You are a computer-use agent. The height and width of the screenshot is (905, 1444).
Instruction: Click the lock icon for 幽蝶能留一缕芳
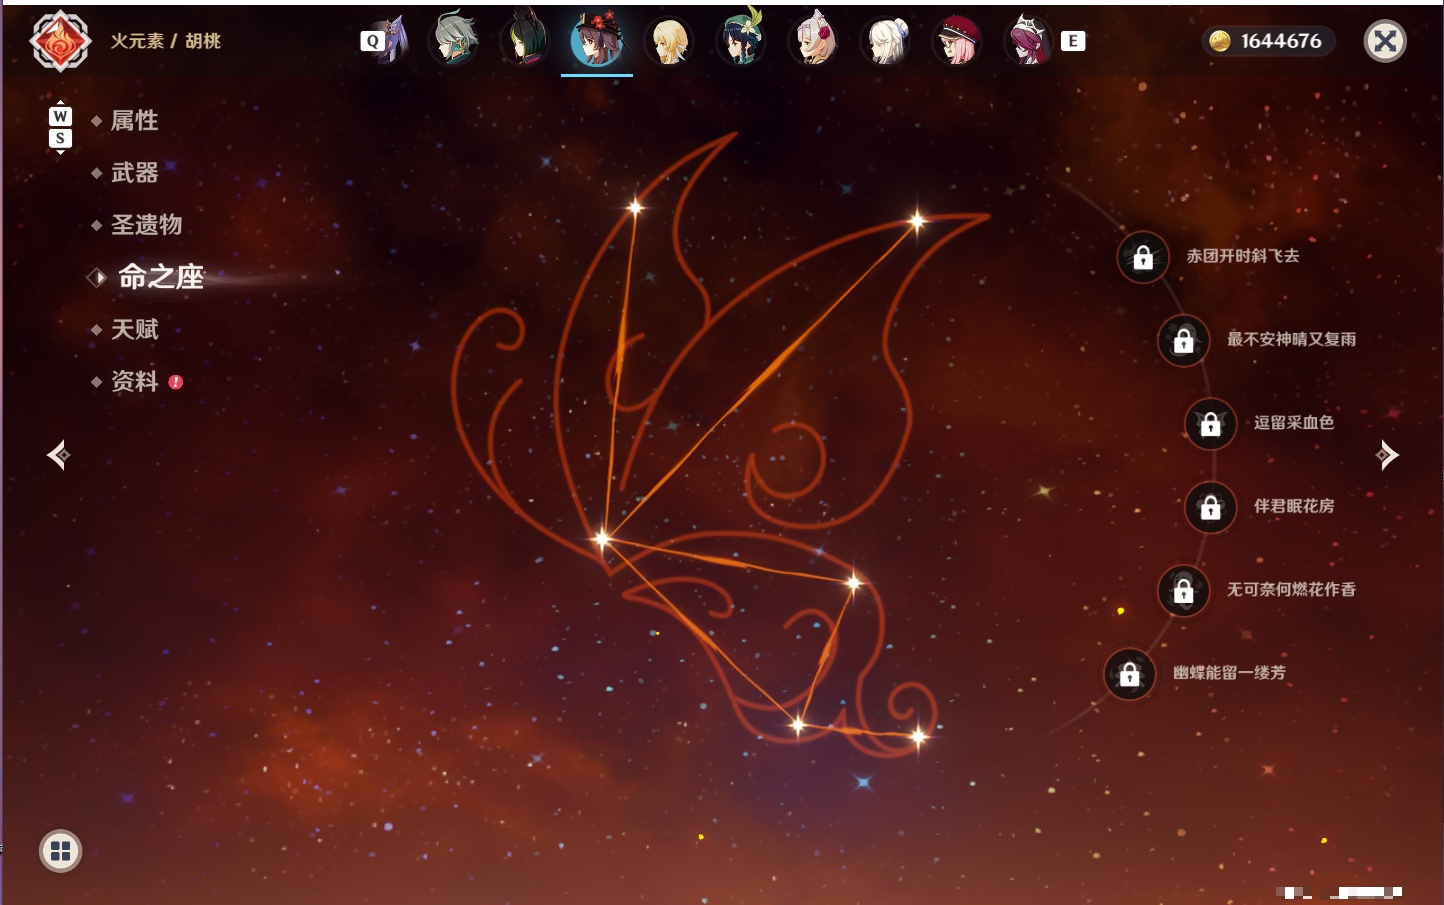(1129, 674)
